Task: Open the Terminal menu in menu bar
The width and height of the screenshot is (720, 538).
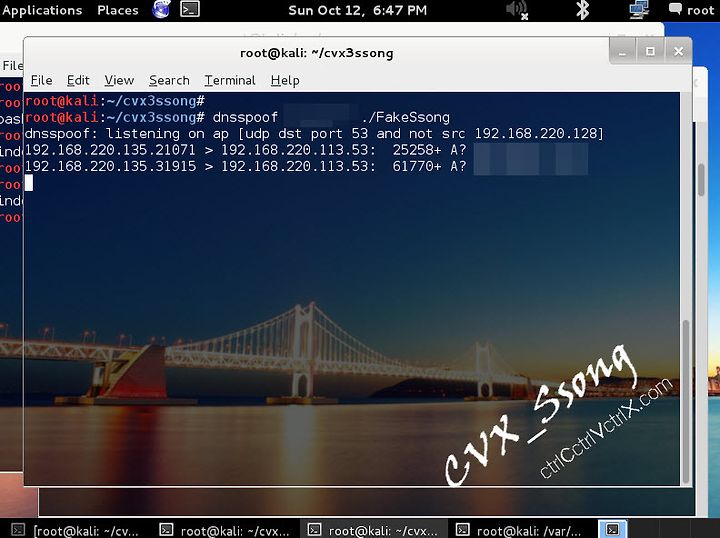Action: pos(230,80)
